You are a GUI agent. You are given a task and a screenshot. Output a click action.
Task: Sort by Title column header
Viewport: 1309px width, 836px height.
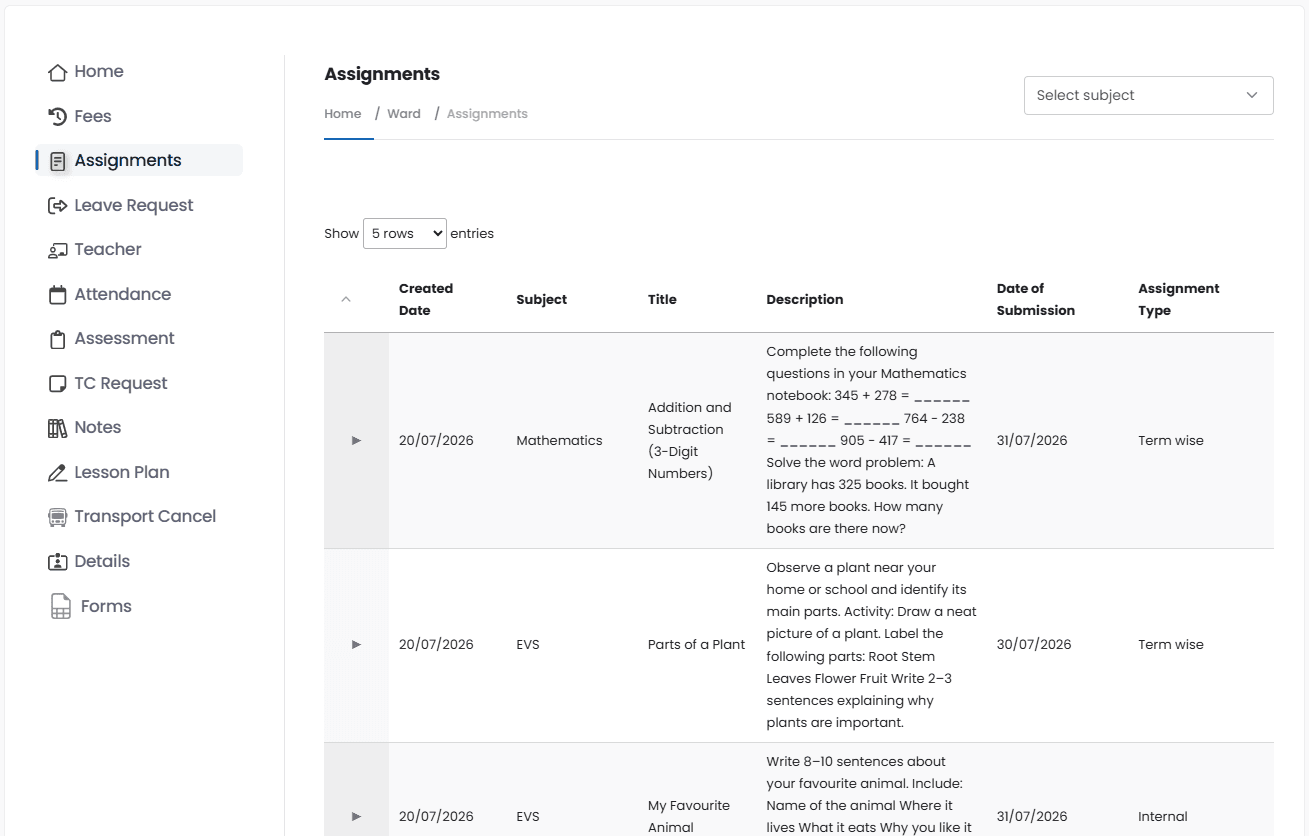(x=662, y=299)
